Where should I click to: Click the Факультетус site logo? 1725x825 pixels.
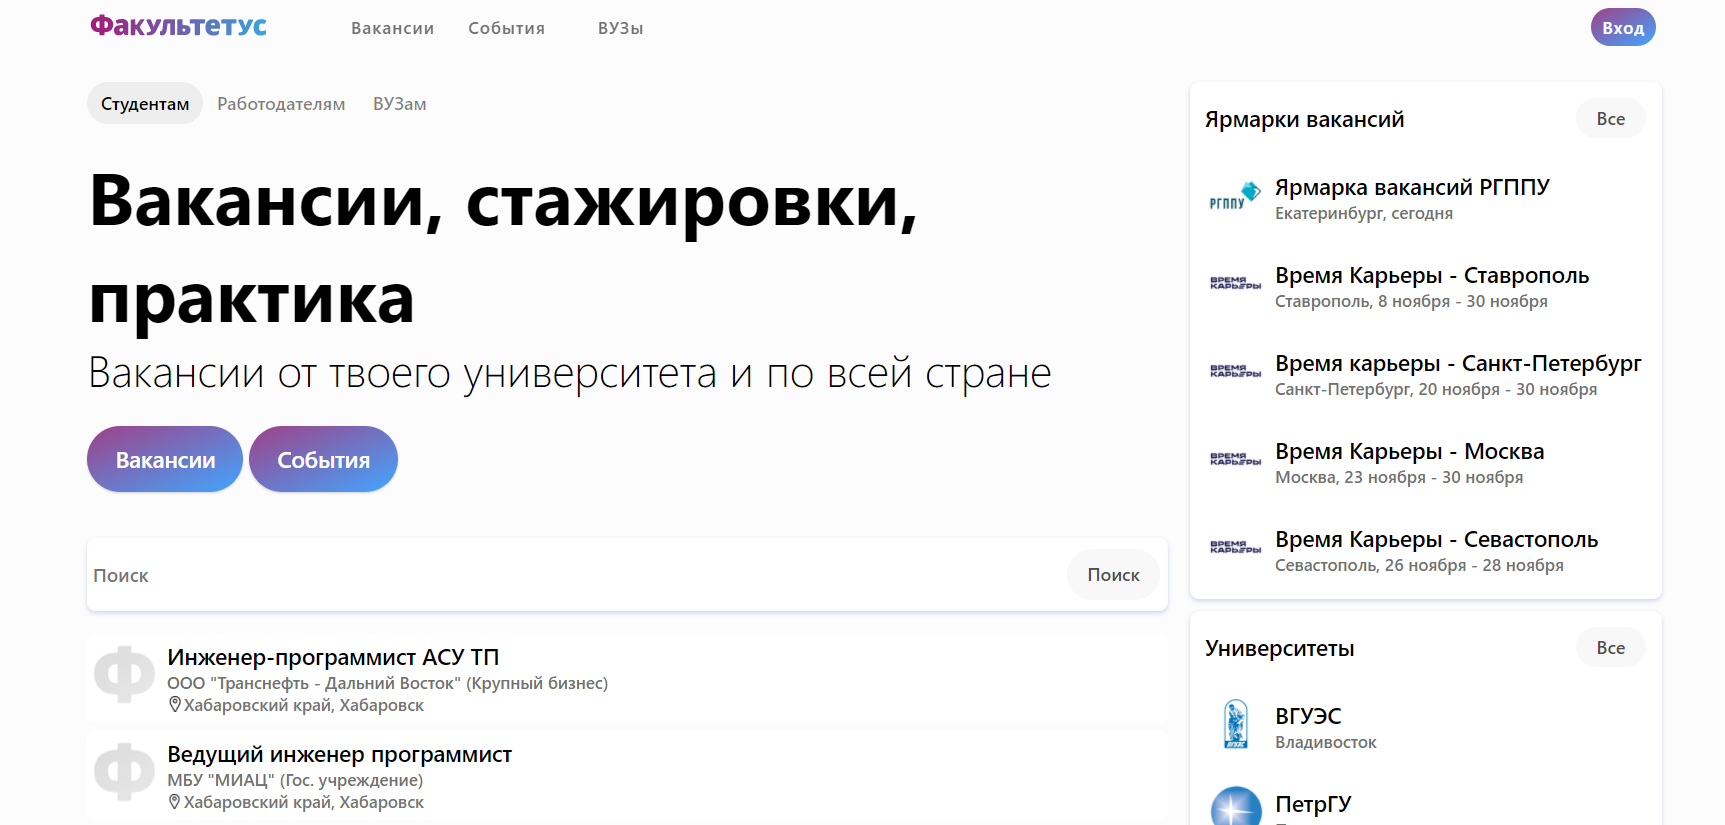pyautogui.click(x=178, y=26)
